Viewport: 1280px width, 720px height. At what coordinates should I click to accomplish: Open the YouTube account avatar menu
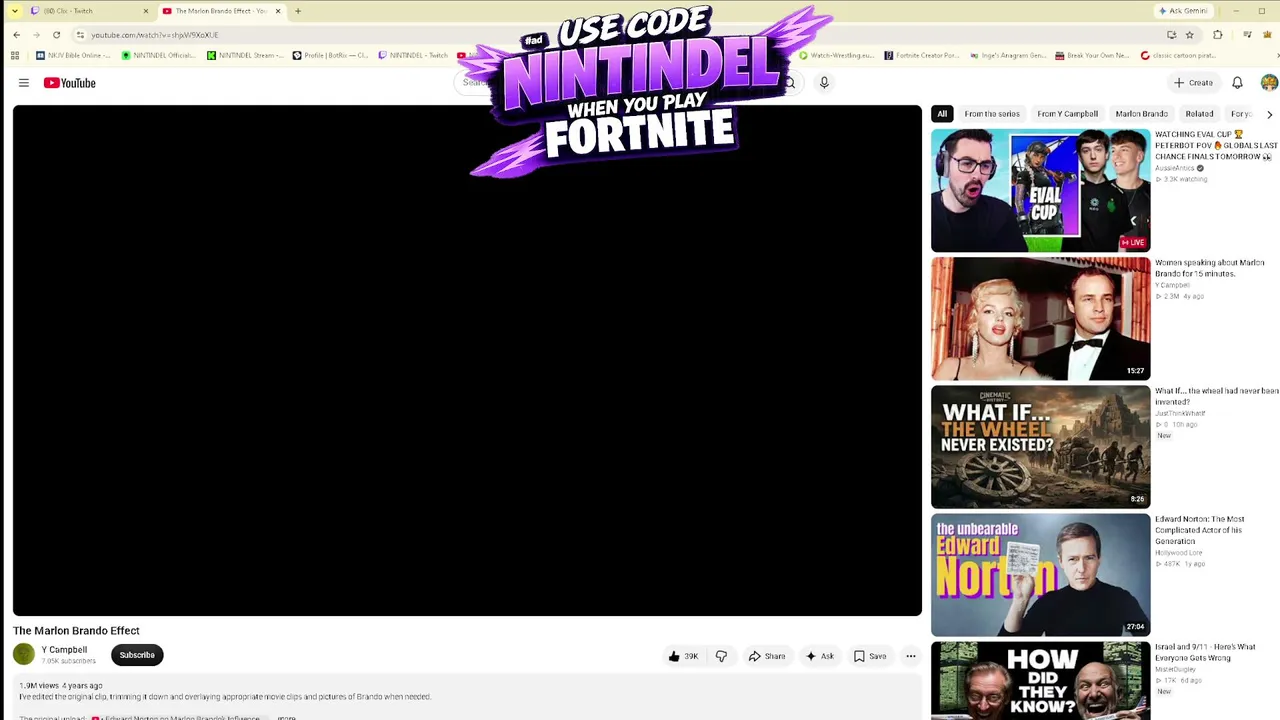click(x=1269, y=83)
